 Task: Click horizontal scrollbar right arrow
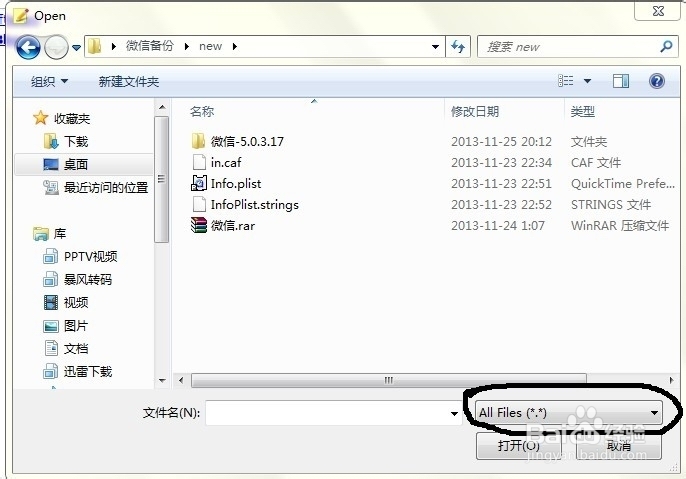pos(671,380)
